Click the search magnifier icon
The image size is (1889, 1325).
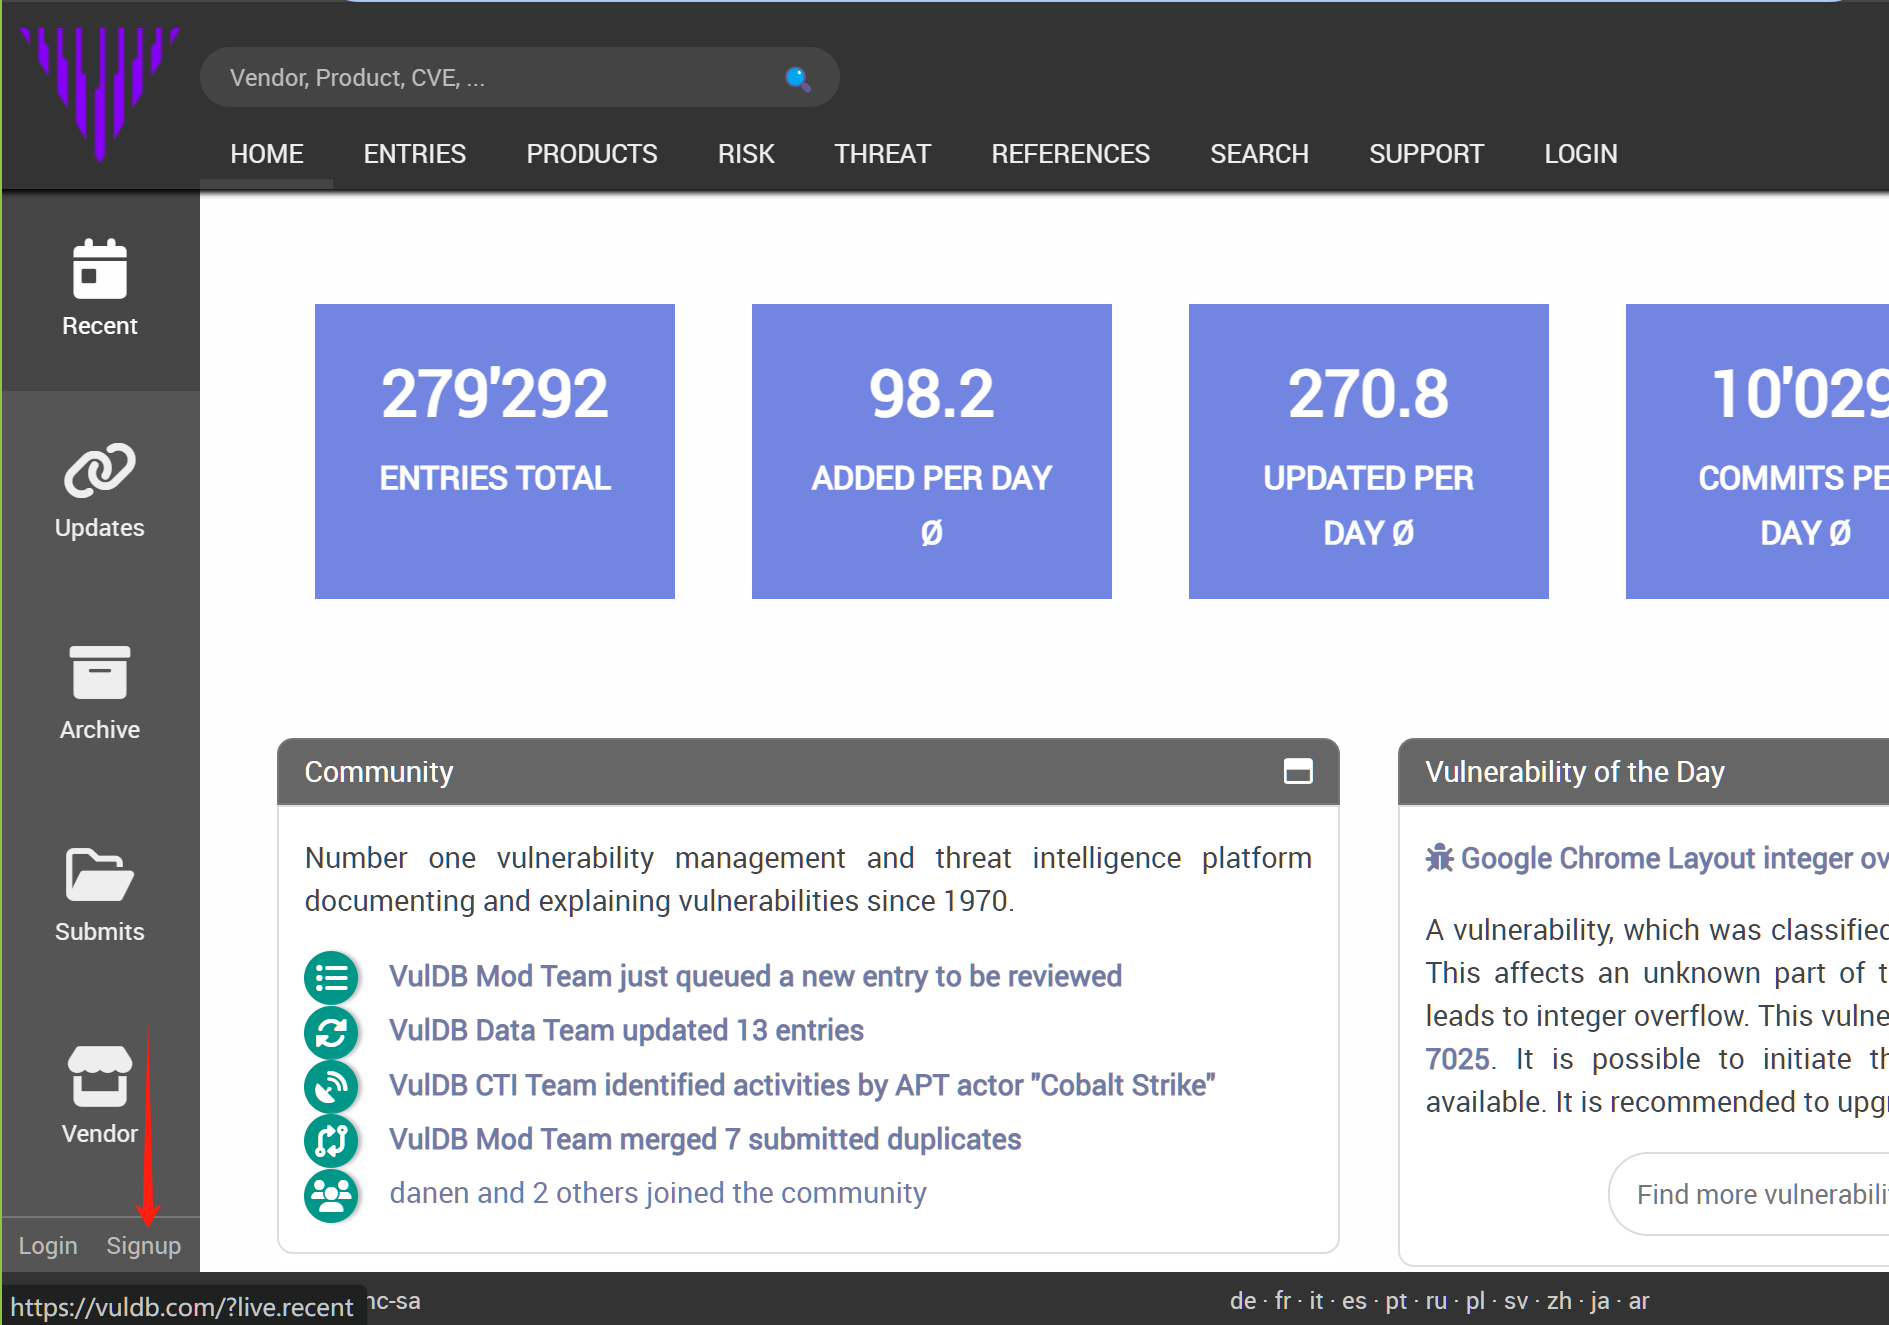click(797, 78)
